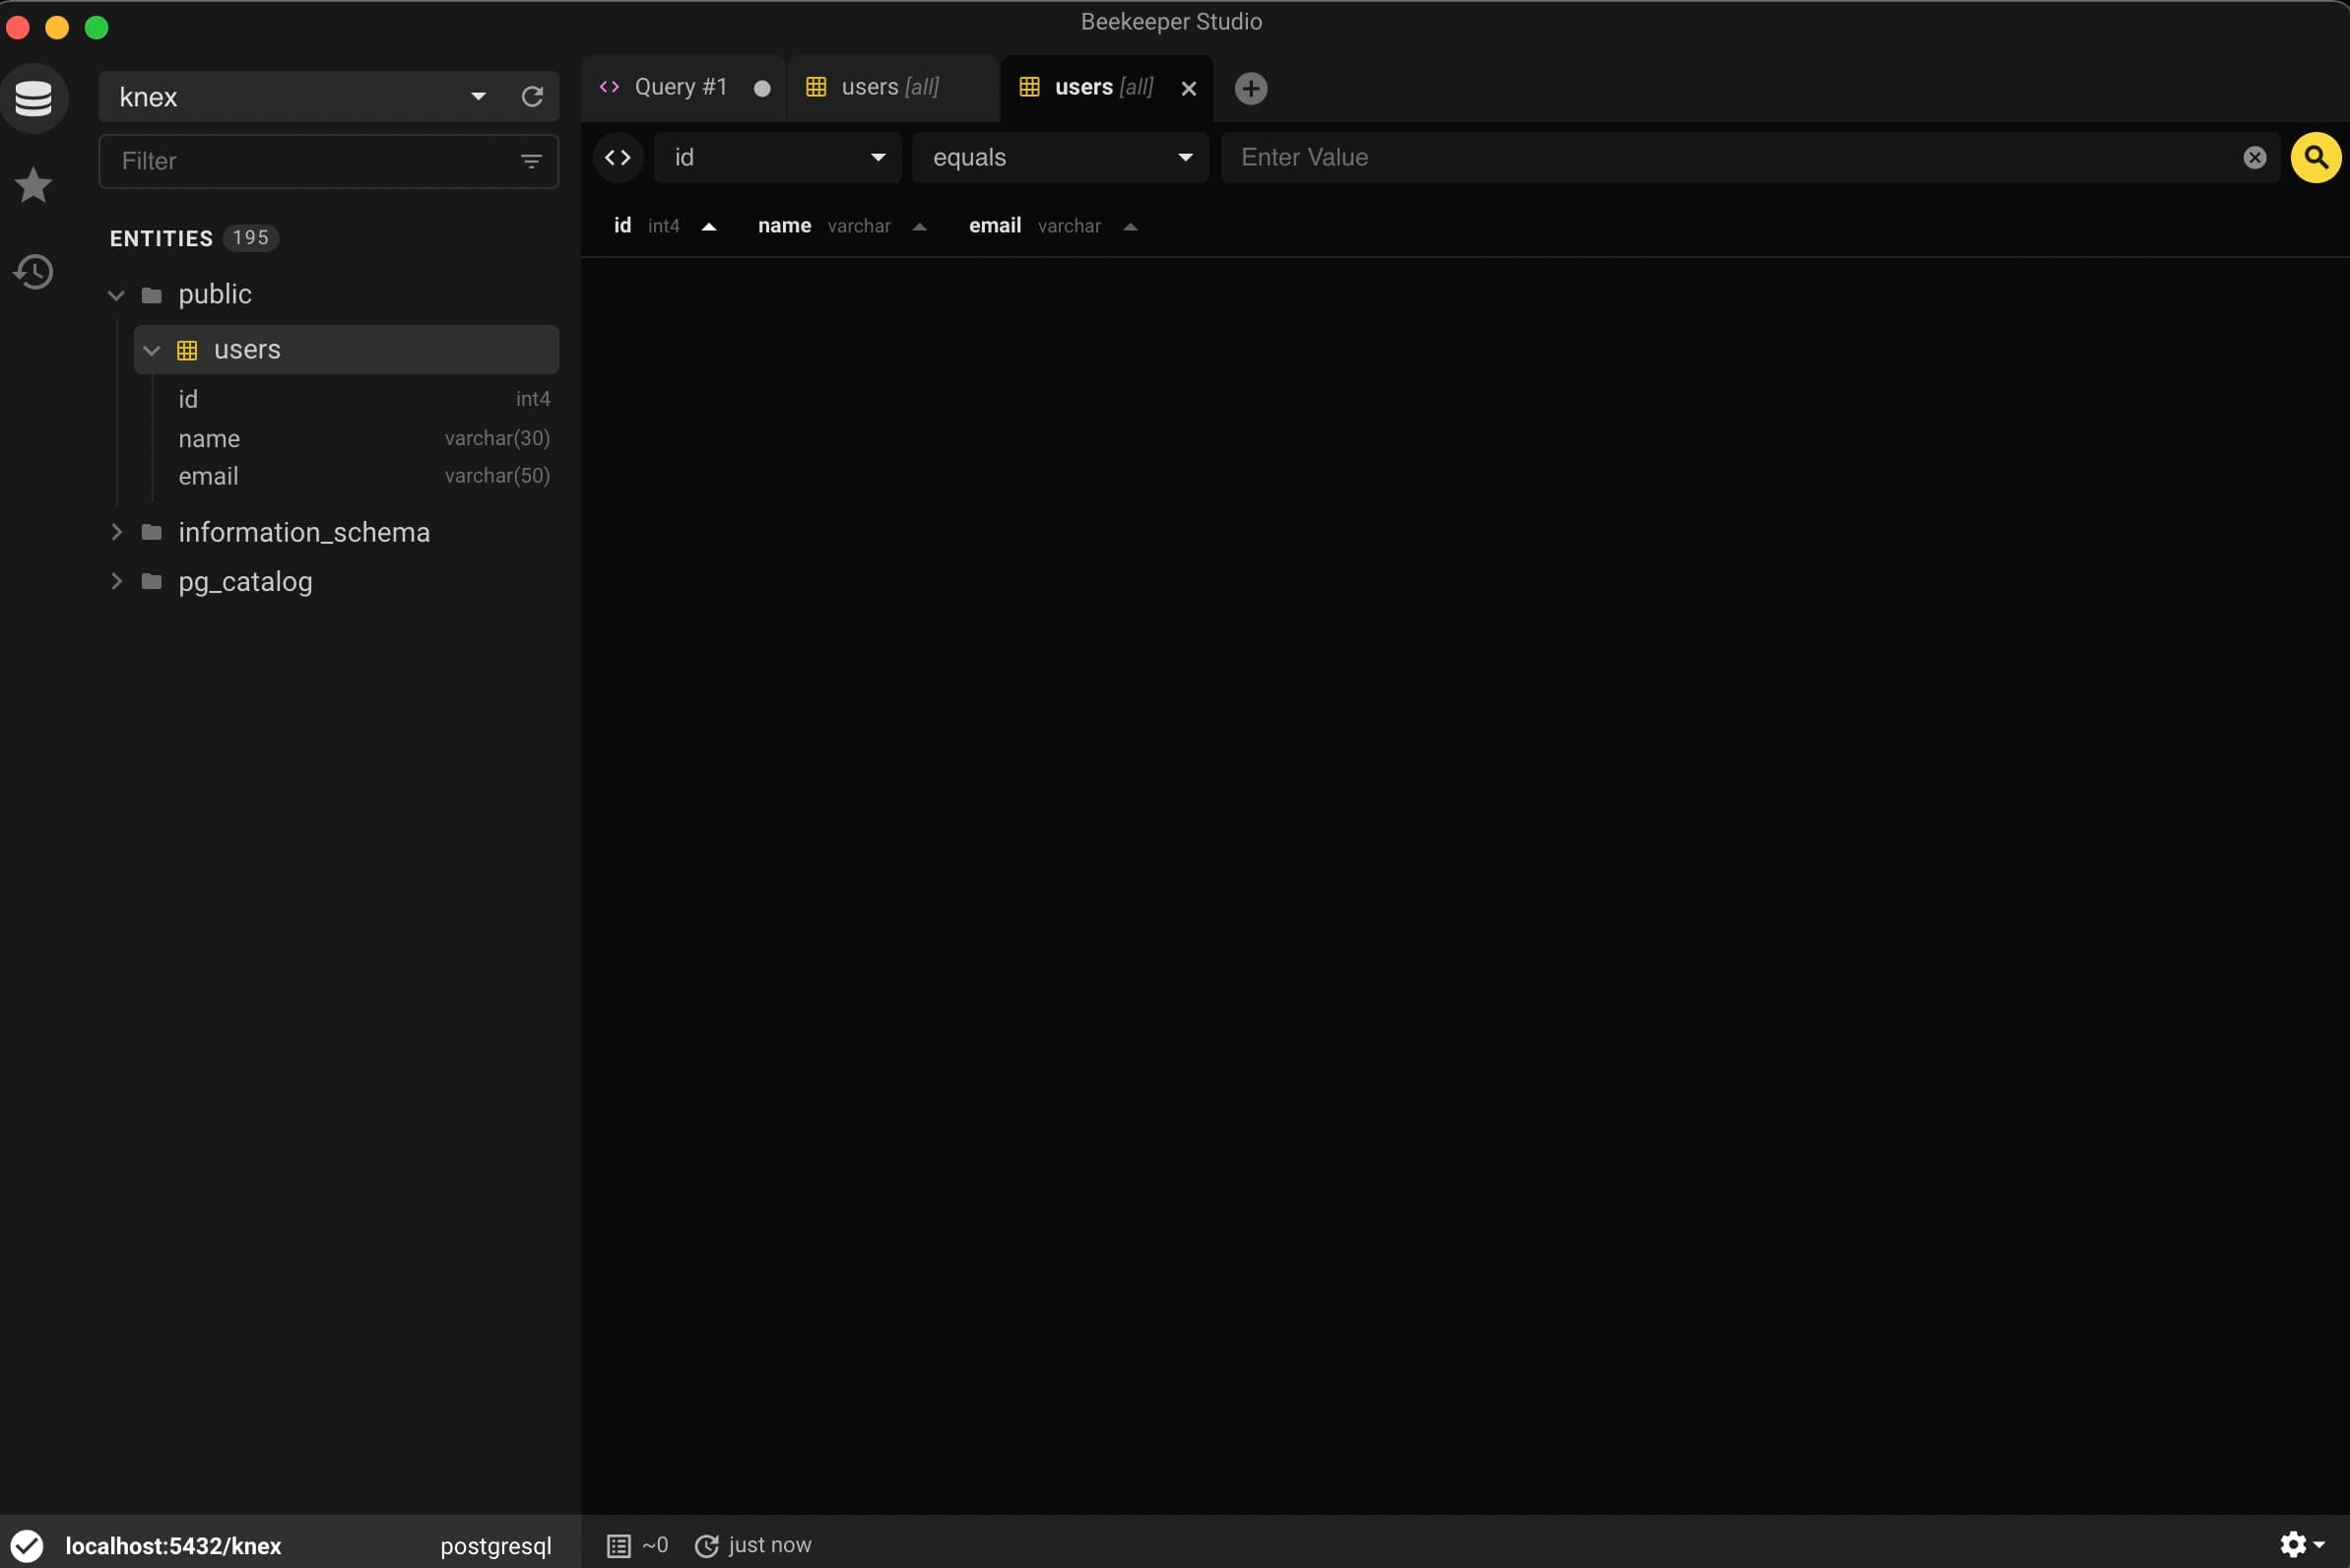Refresh the entities list

[x=532, y=96]
